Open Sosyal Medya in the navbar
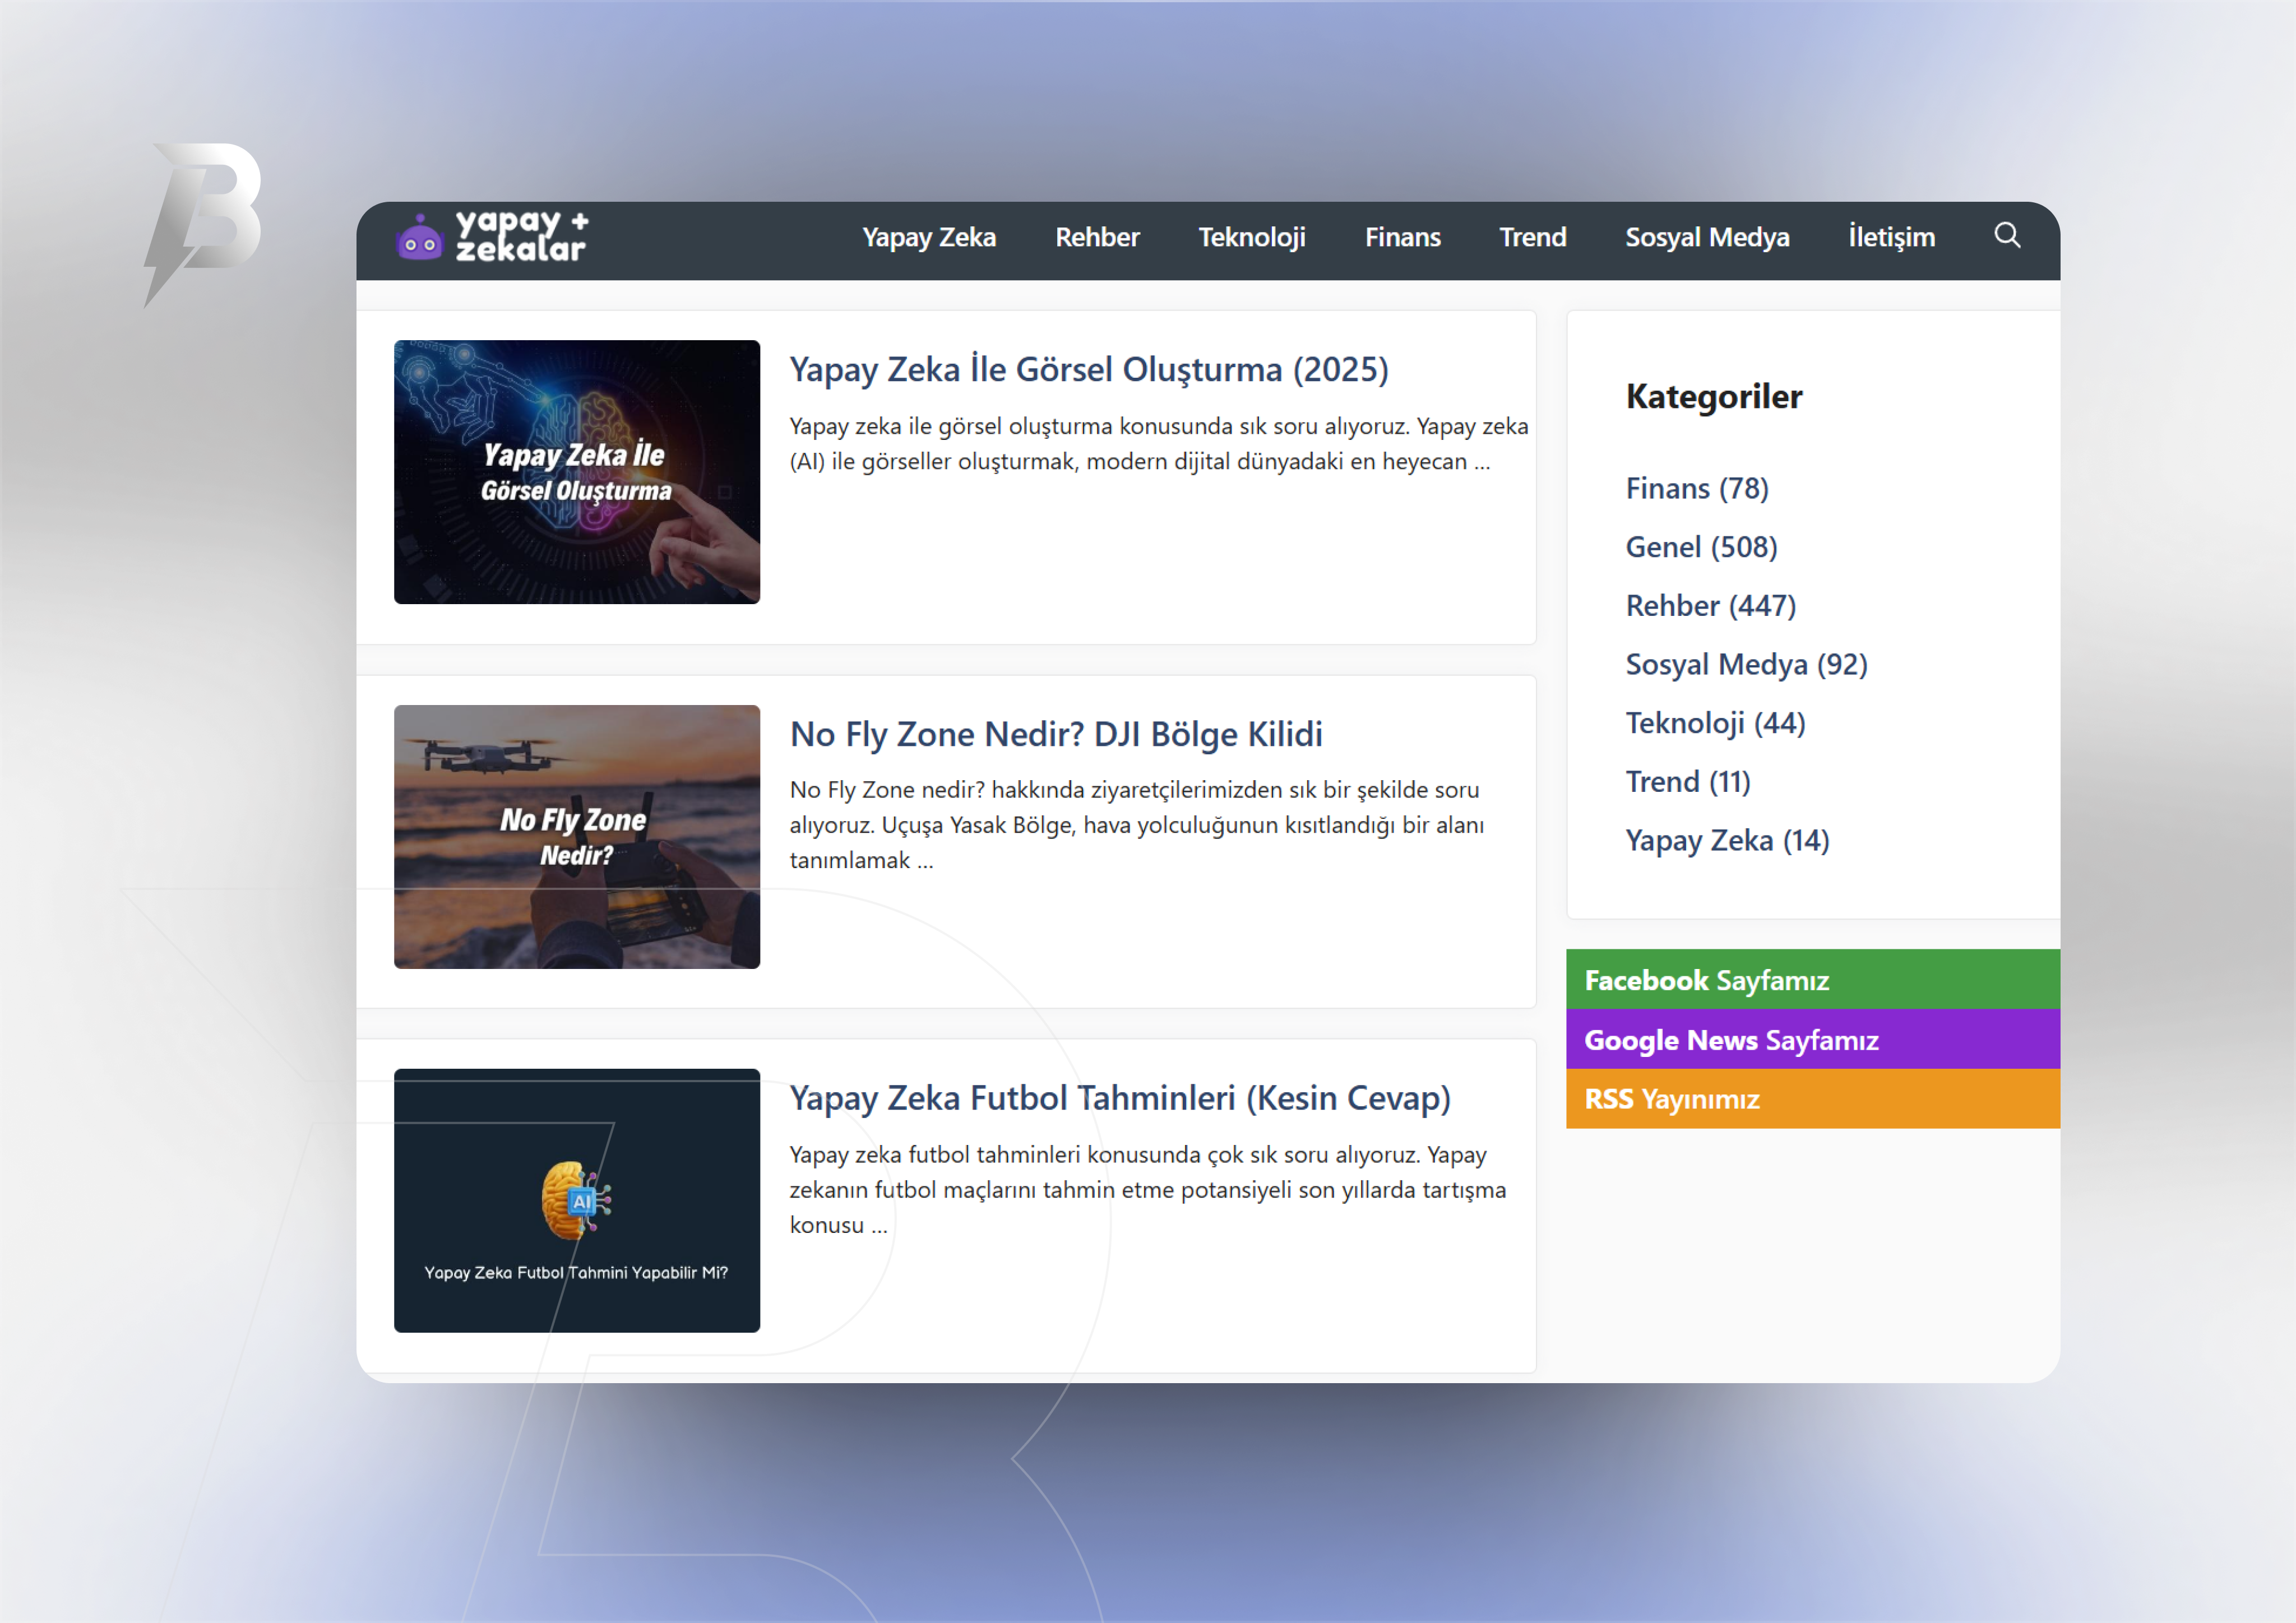 (x=1706, y=238)
